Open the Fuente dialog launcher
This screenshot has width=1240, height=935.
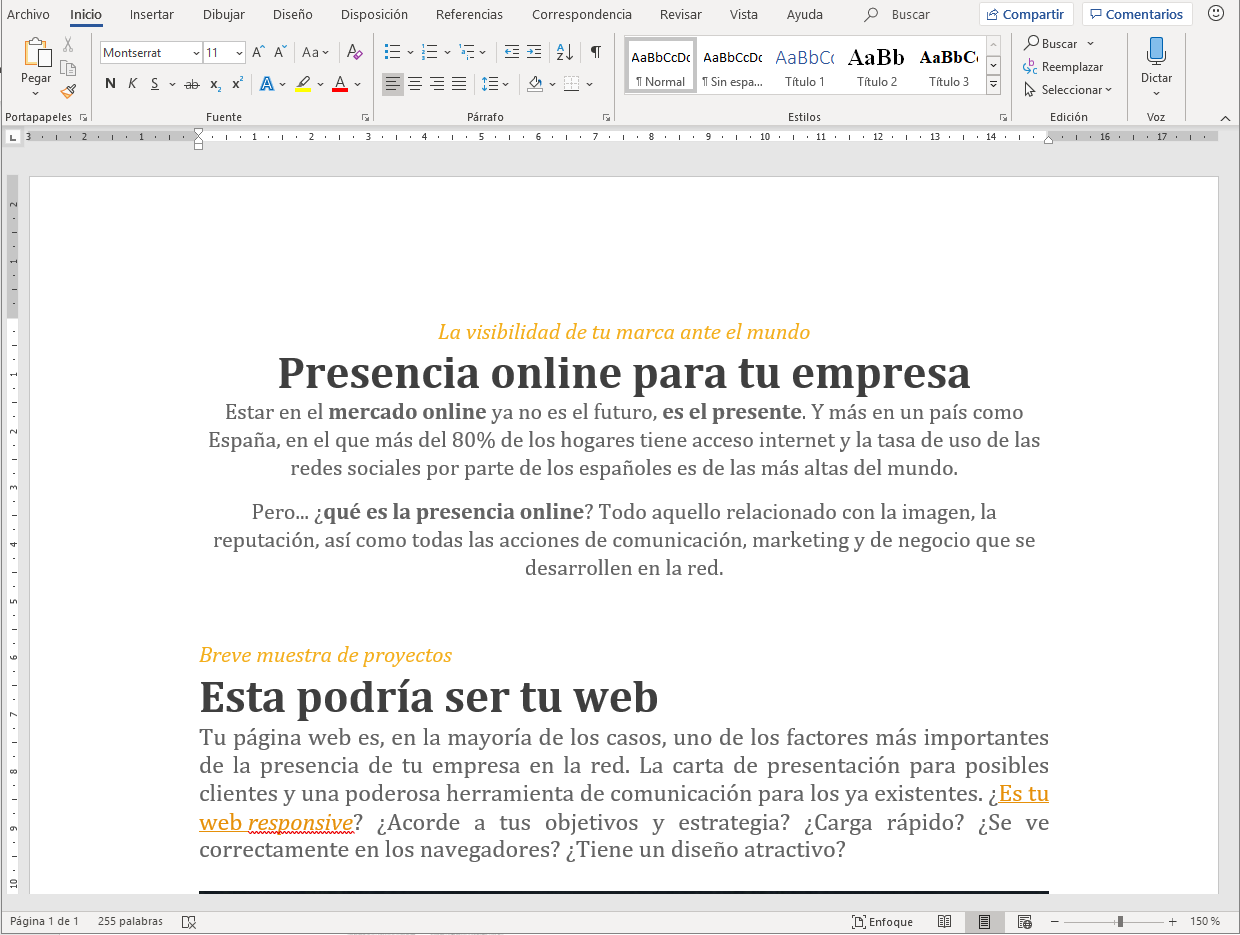(x=365, y=117)
